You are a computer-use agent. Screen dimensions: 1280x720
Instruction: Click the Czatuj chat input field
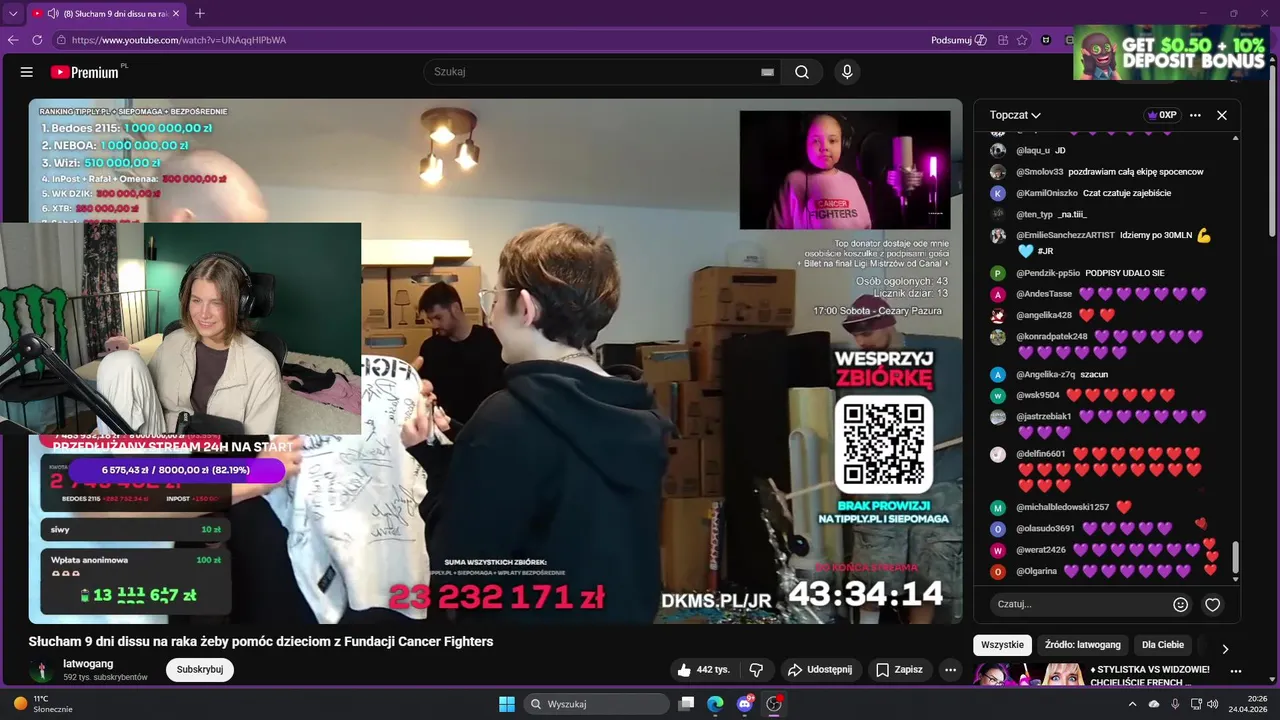pyautogui.click(x=1080, y=604)
